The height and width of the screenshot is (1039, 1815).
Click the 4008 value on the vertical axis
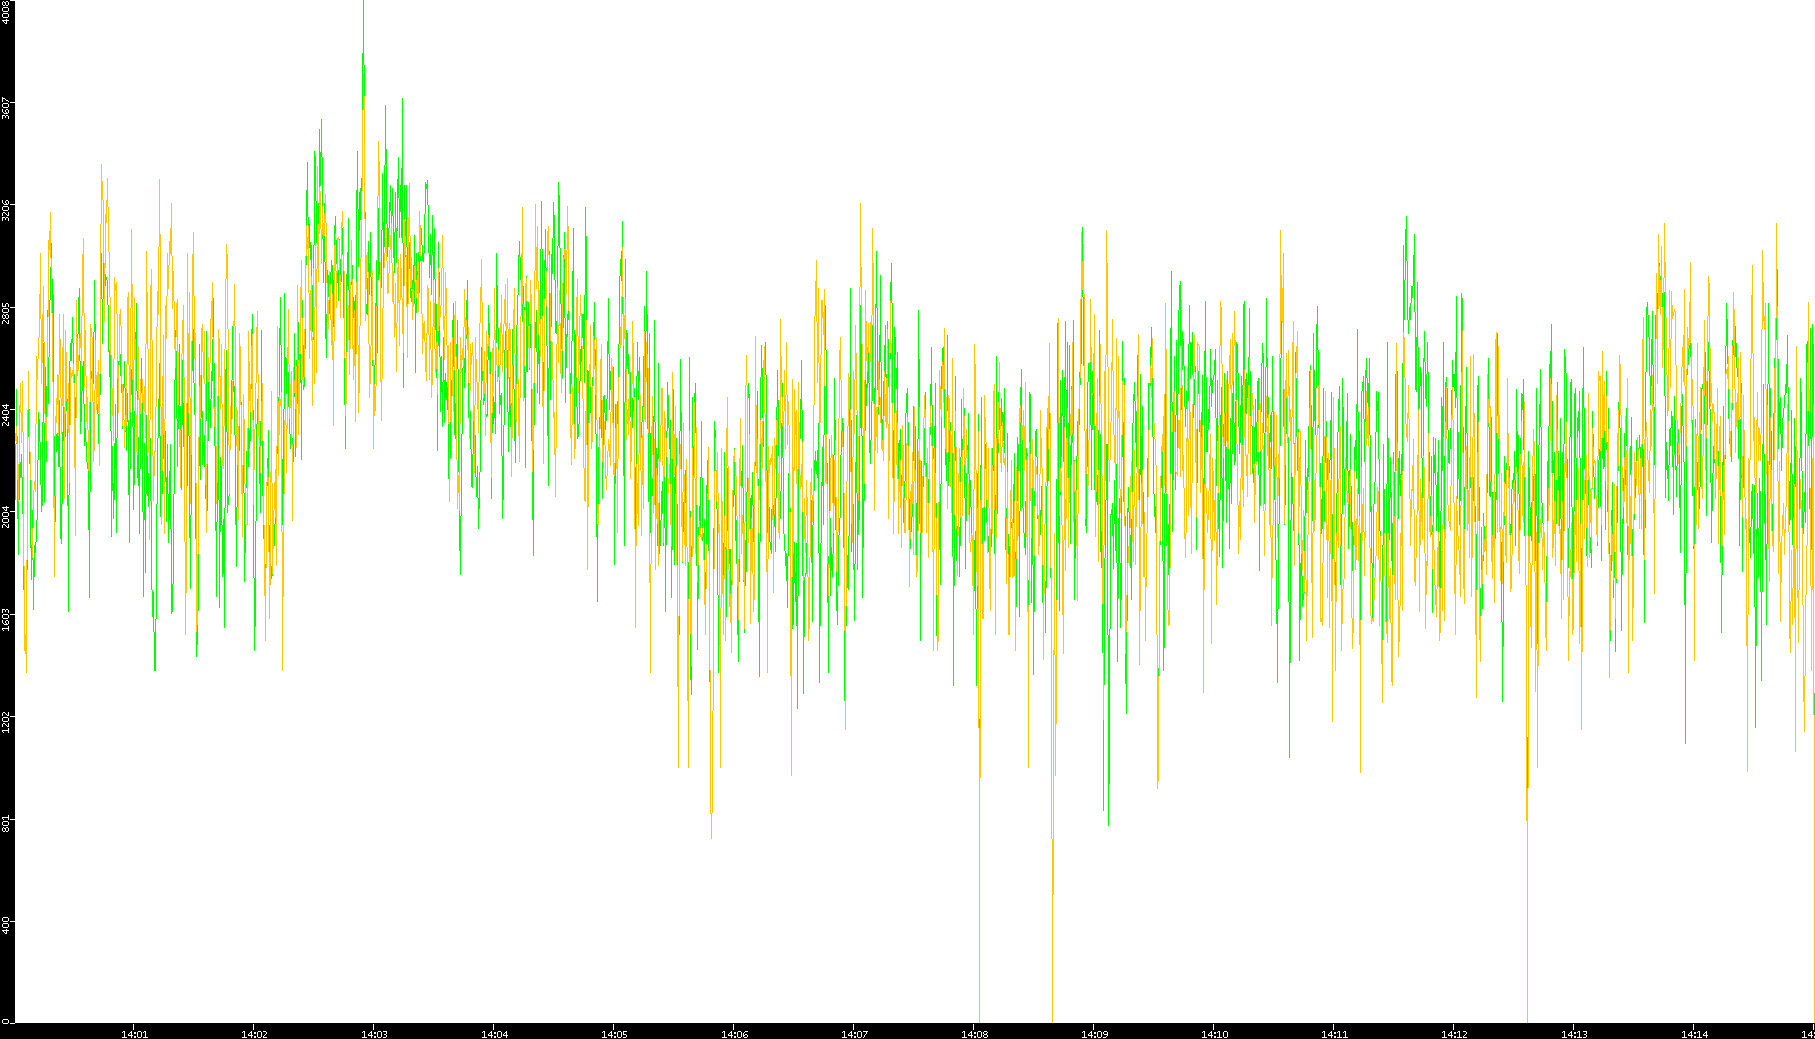click(6, 12)
